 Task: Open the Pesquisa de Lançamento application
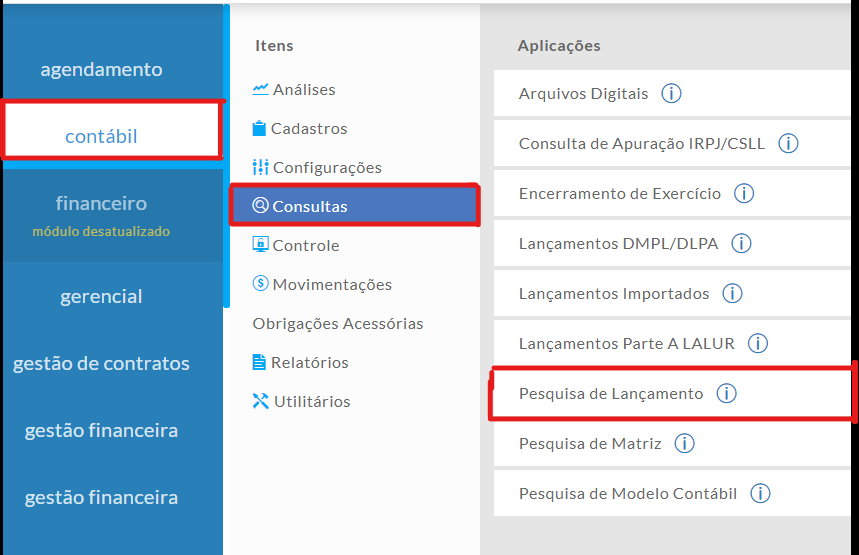[611, 394]
